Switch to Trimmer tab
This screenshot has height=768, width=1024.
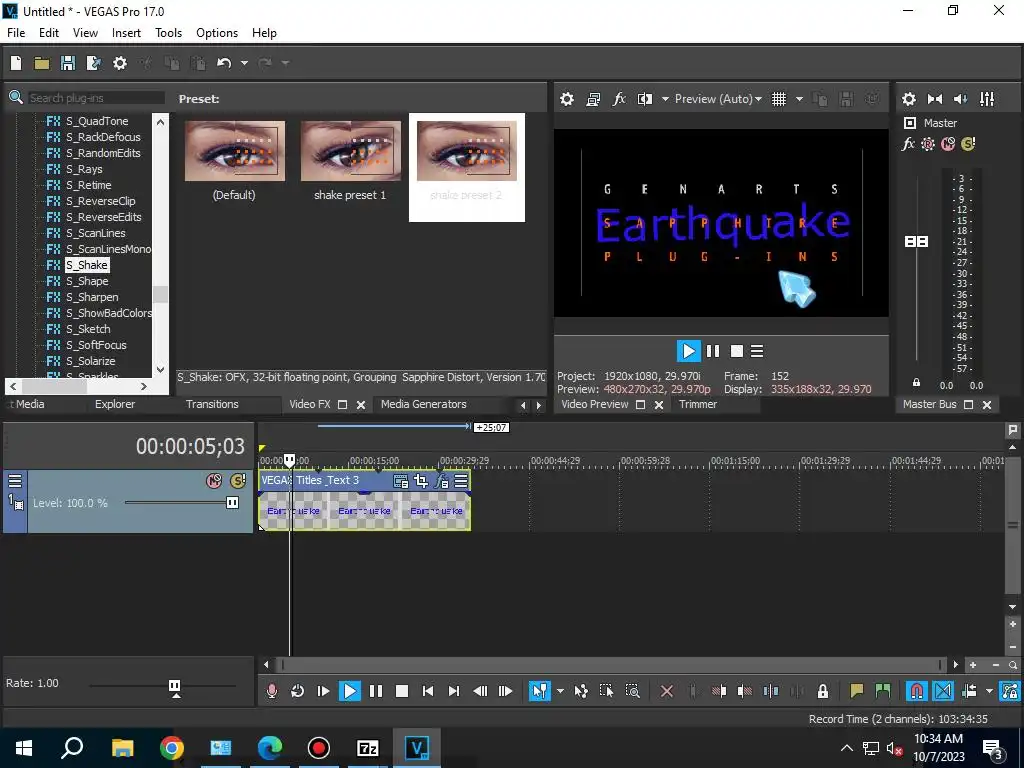697,404
